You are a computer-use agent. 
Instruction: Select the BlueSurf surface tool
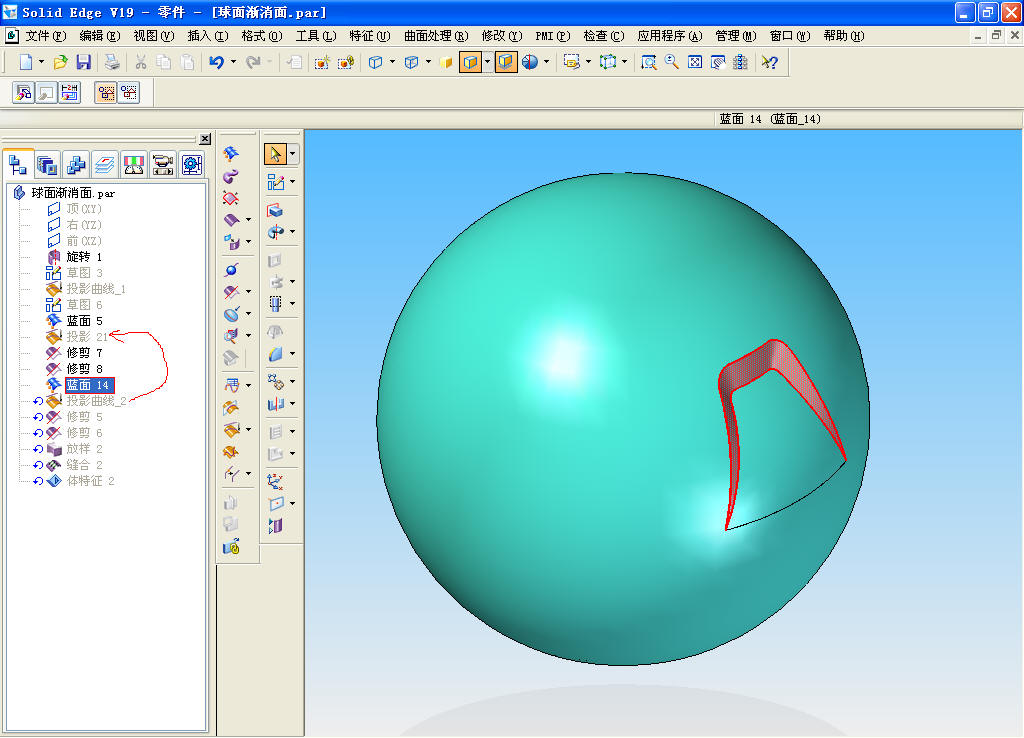pyautogui.click(x=231, y=154)
